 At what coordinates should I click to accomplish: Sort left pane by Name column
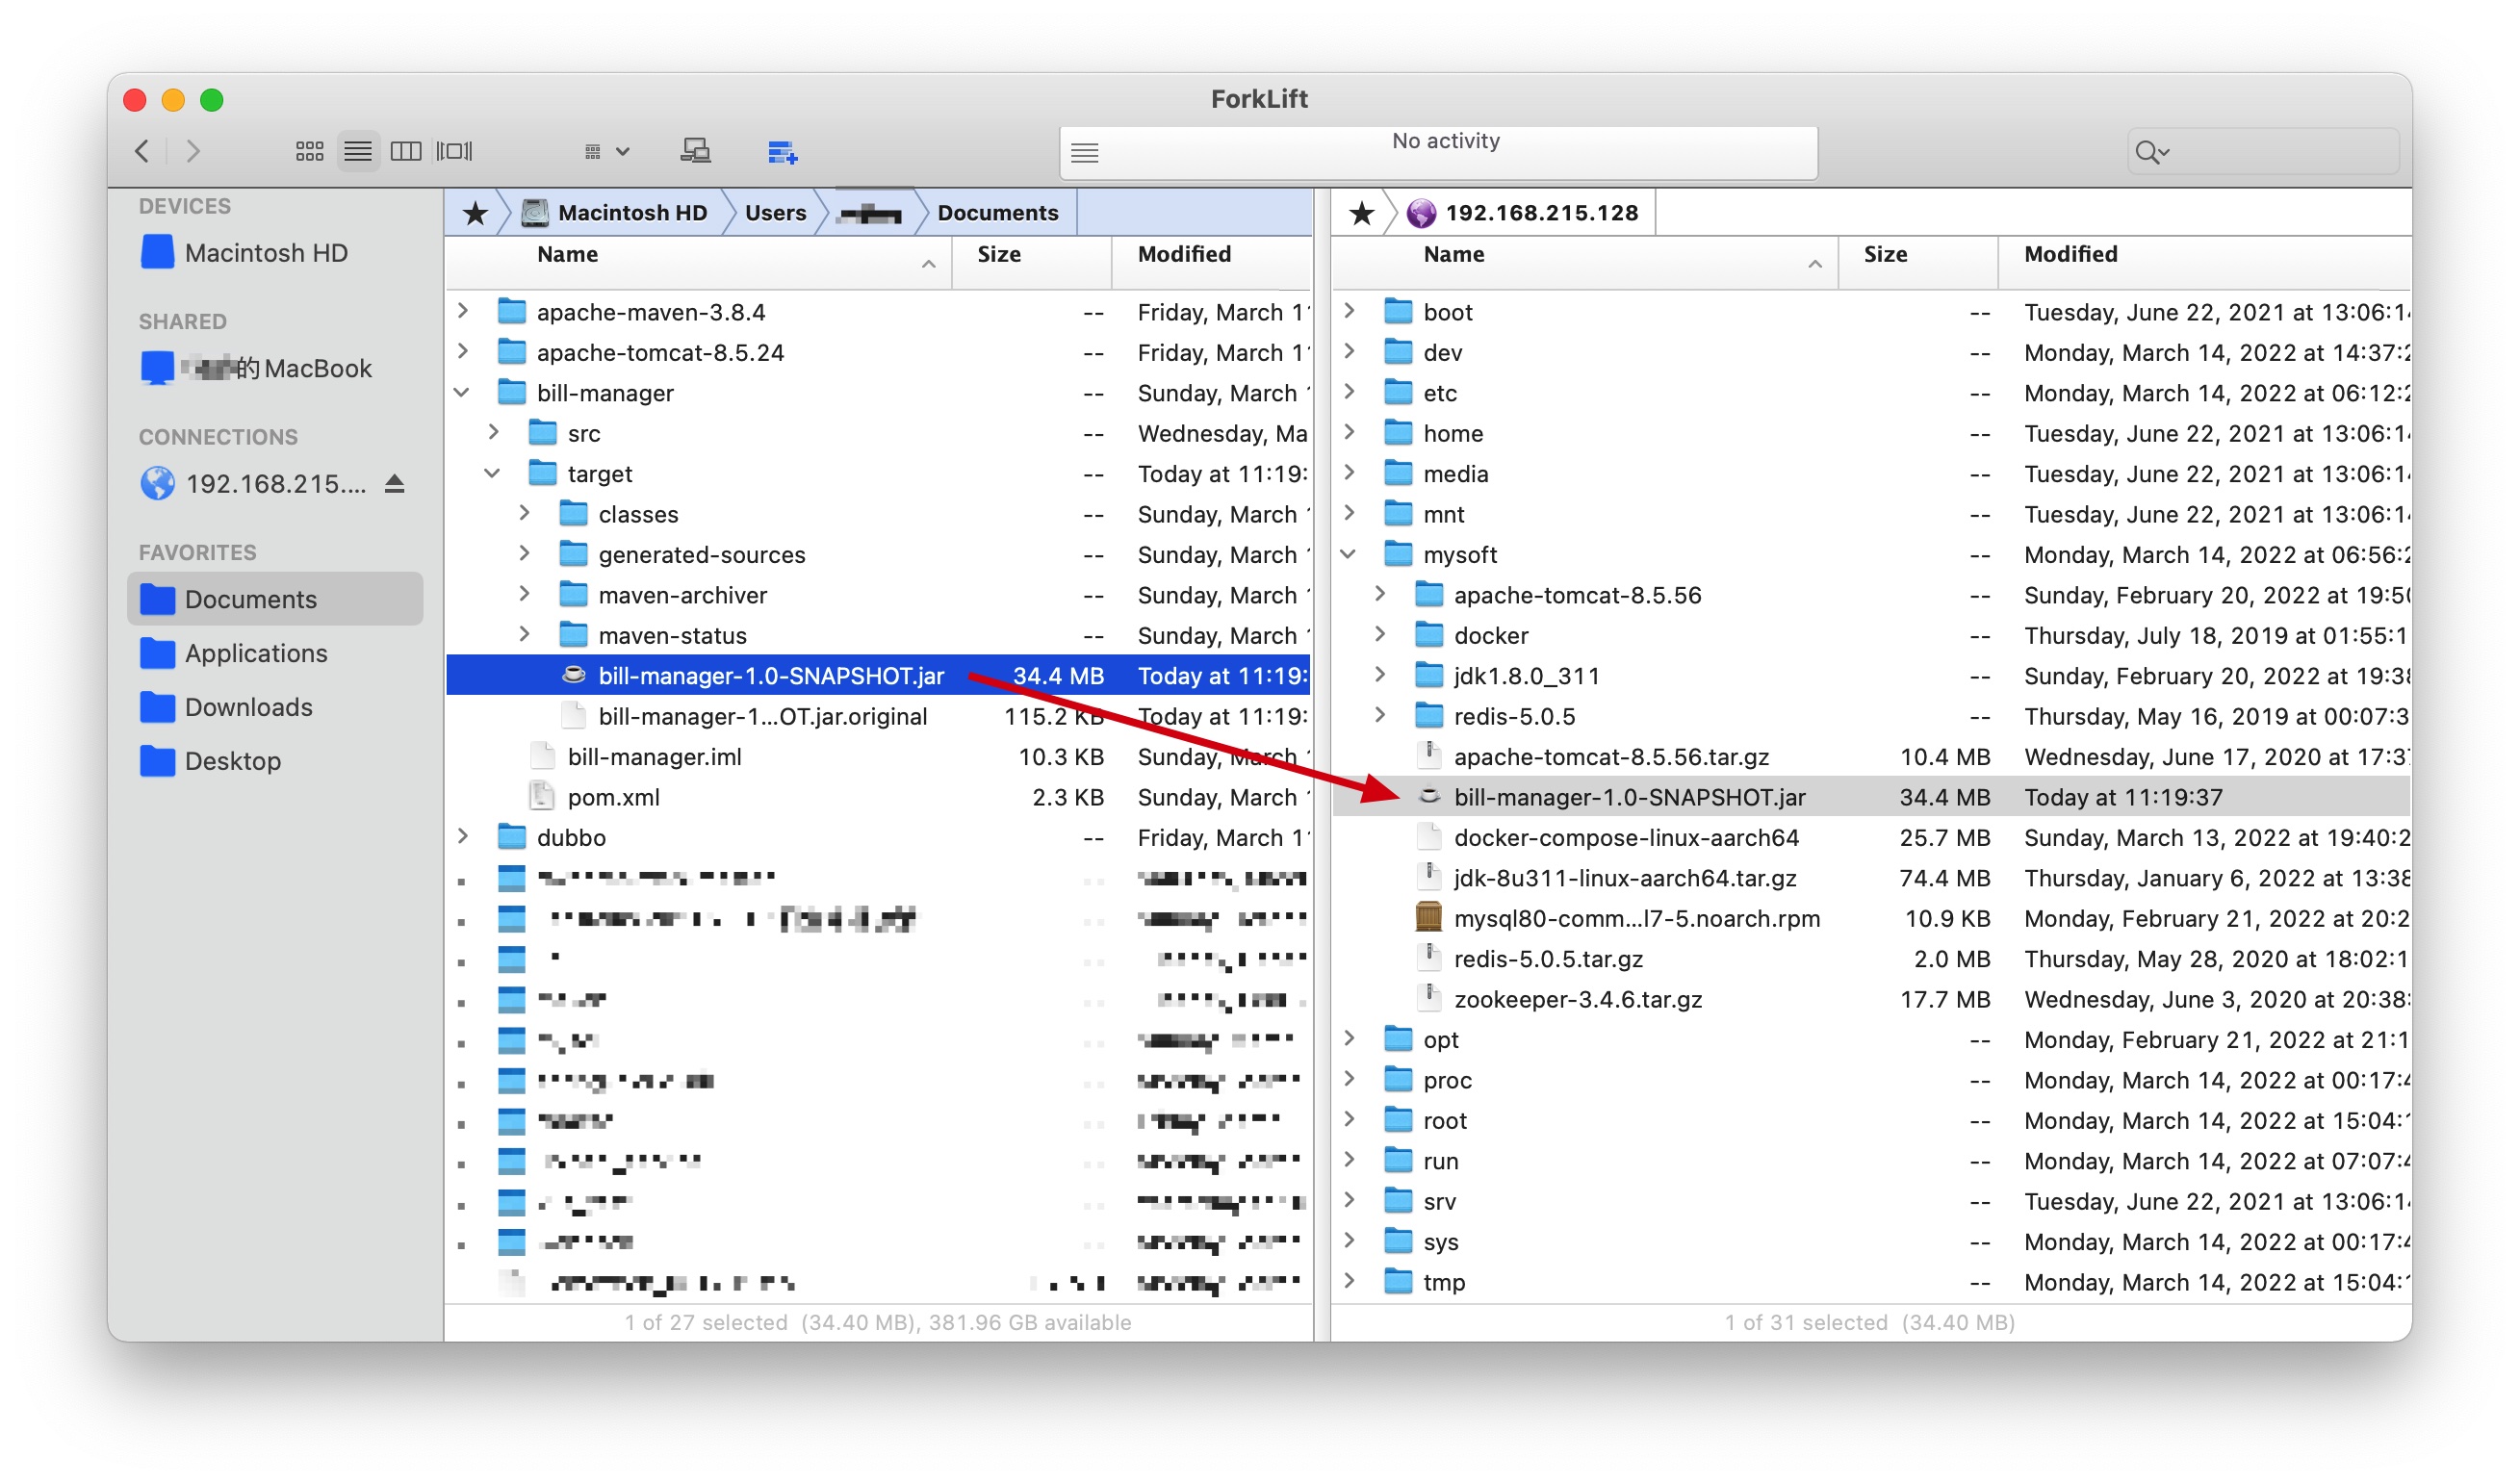(x=698, y=262)
